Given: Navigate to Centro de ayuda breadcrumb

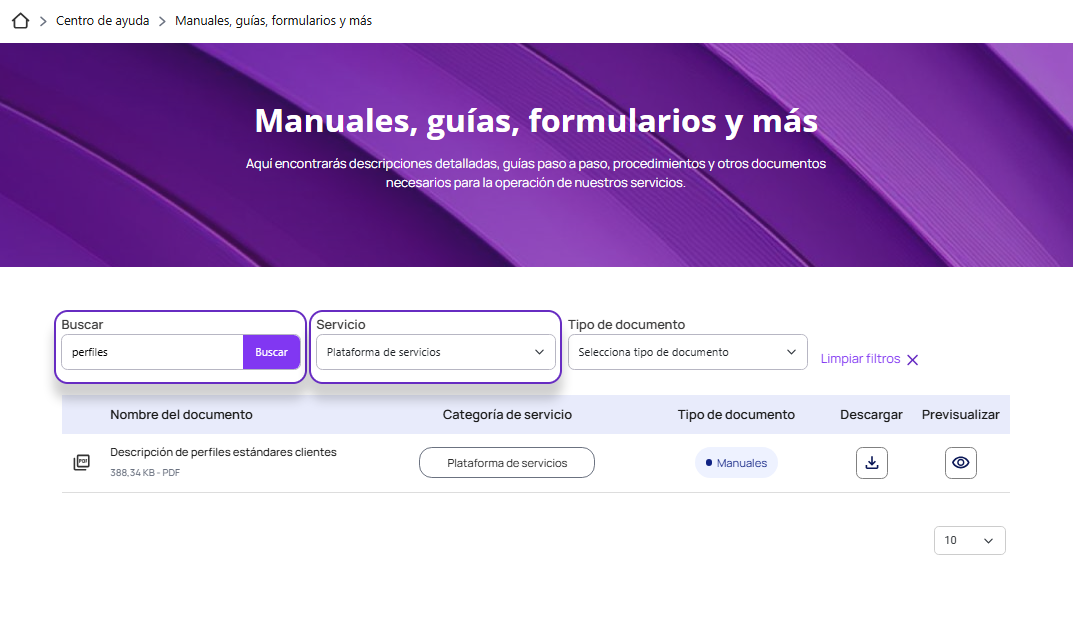Looking at the screenshot, I should click(103, 19).
